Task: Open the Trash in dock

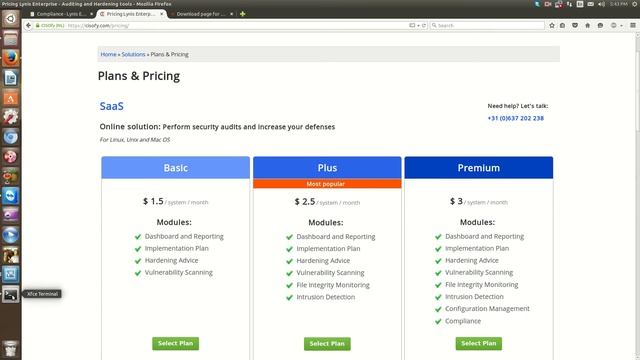Action: click(x=11, y=349)
